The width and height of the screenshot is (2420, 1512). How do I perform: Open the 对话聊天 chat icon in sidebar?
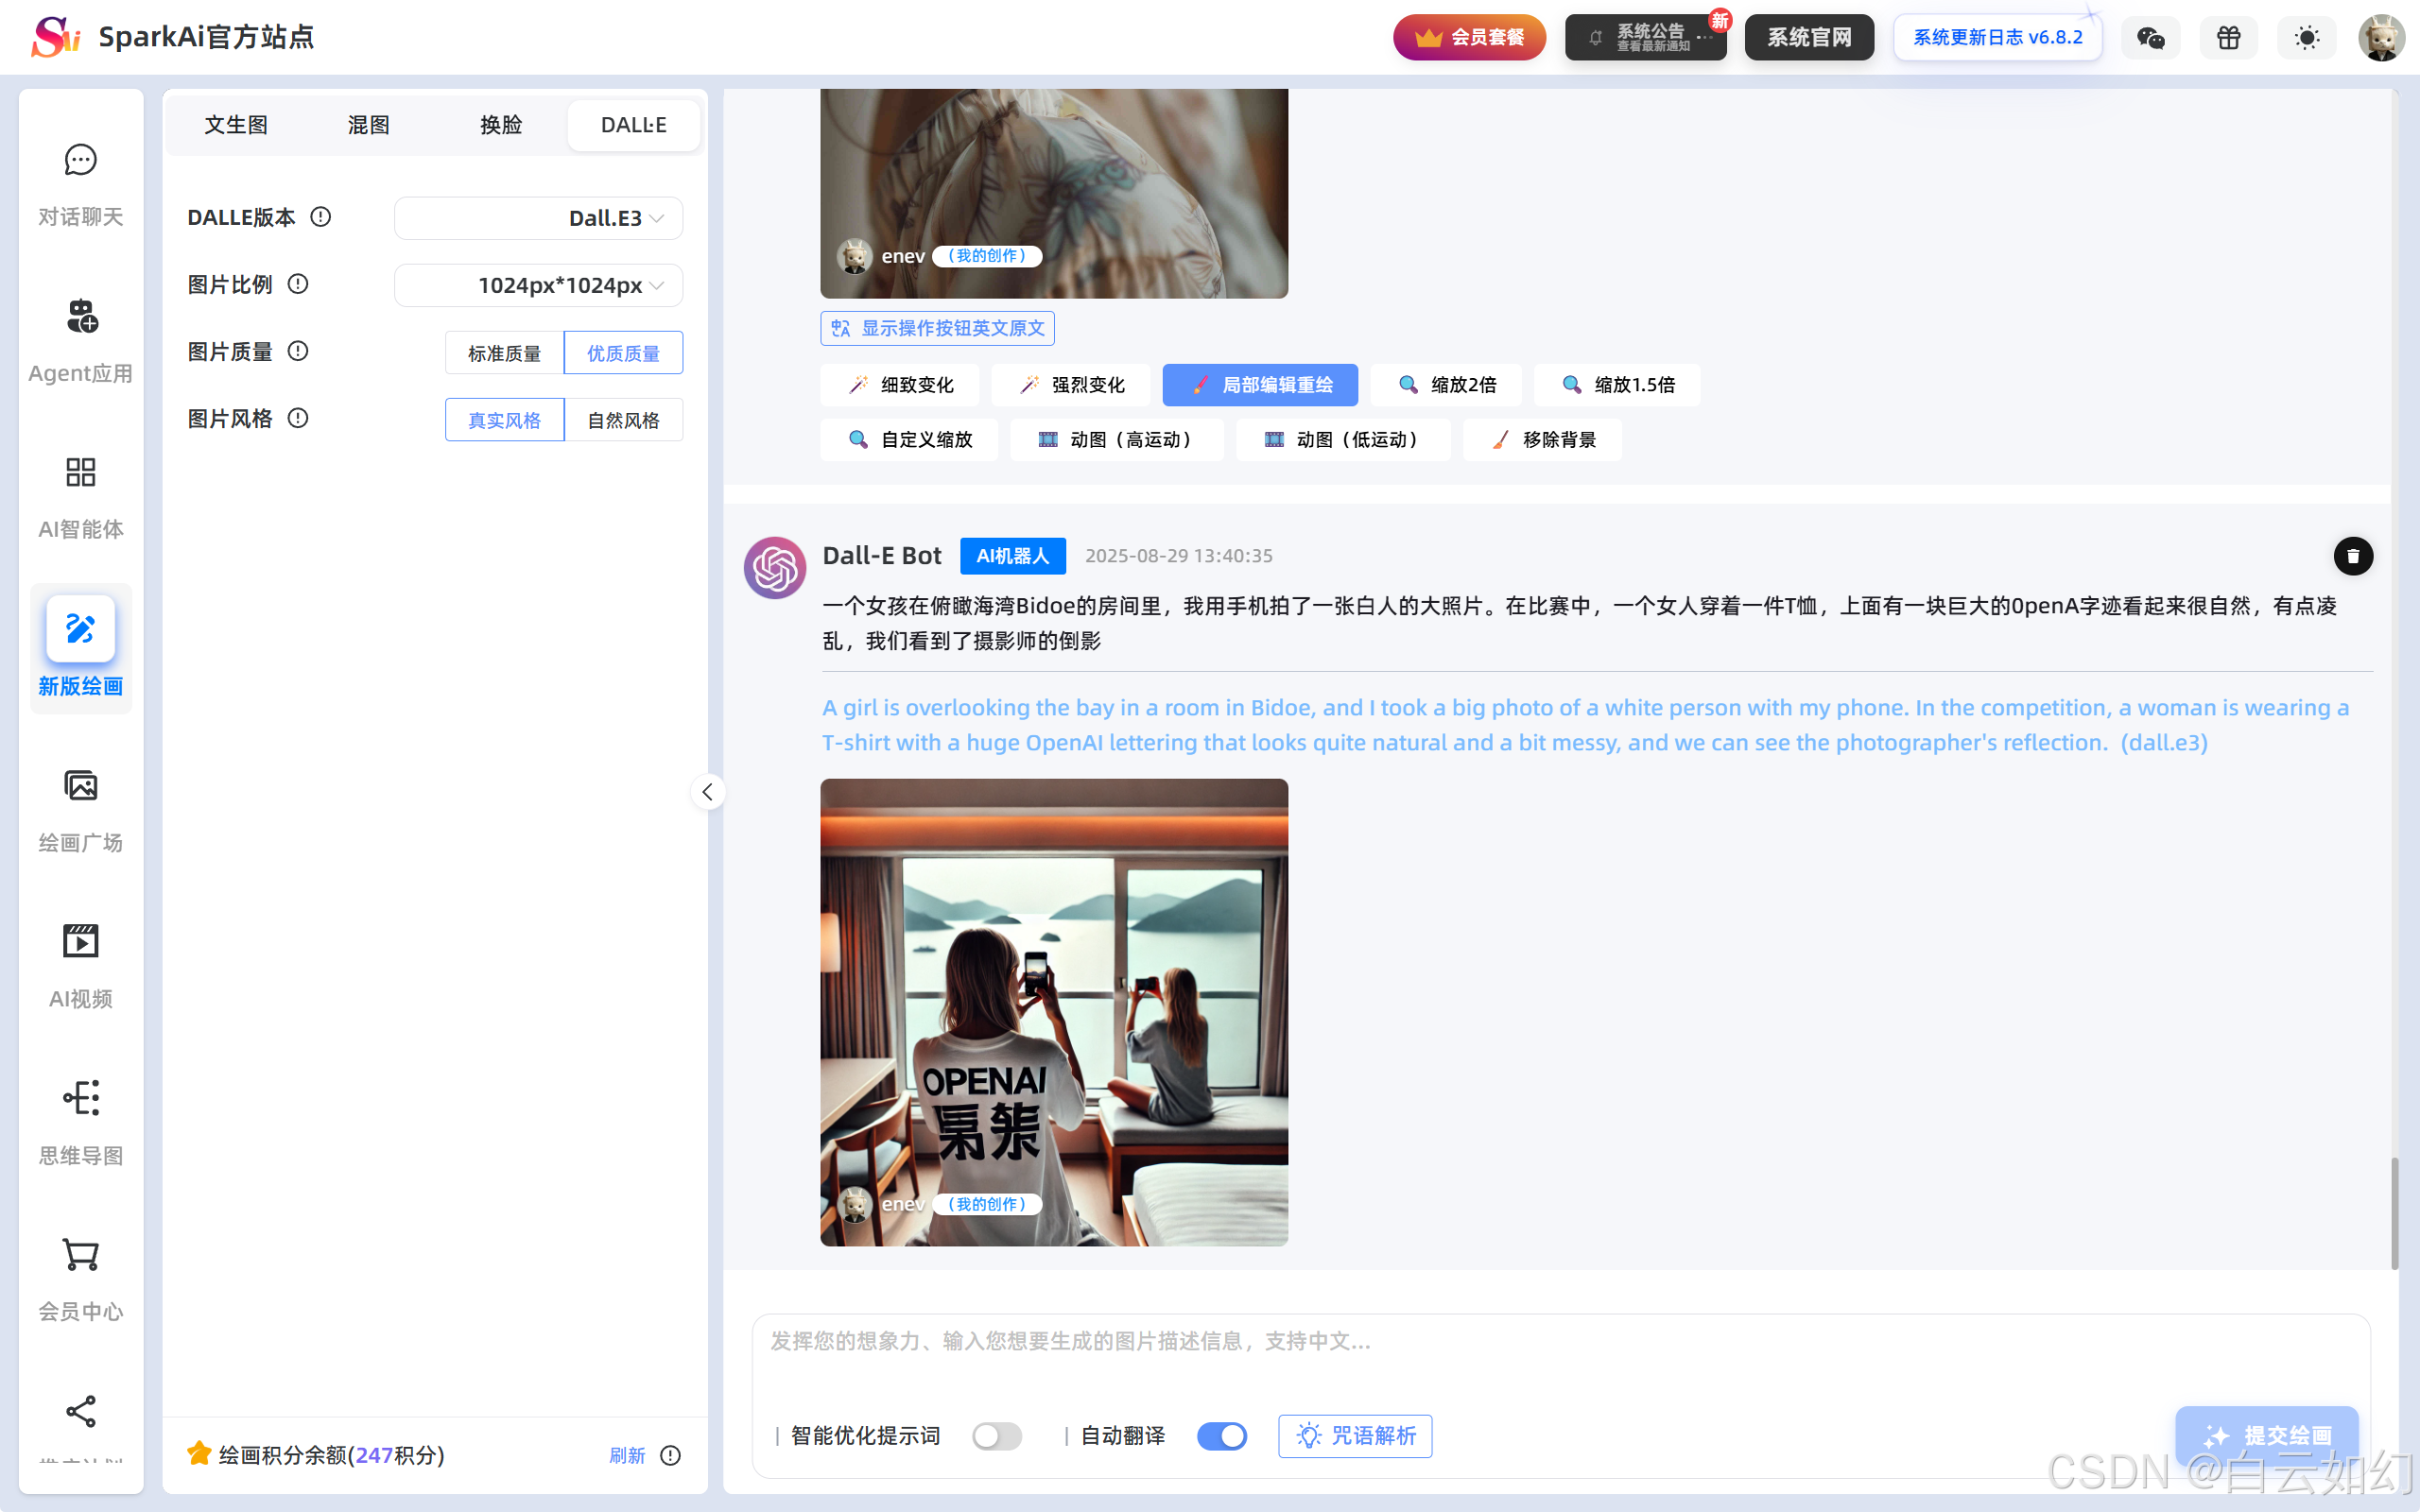[x=80, y=160]
